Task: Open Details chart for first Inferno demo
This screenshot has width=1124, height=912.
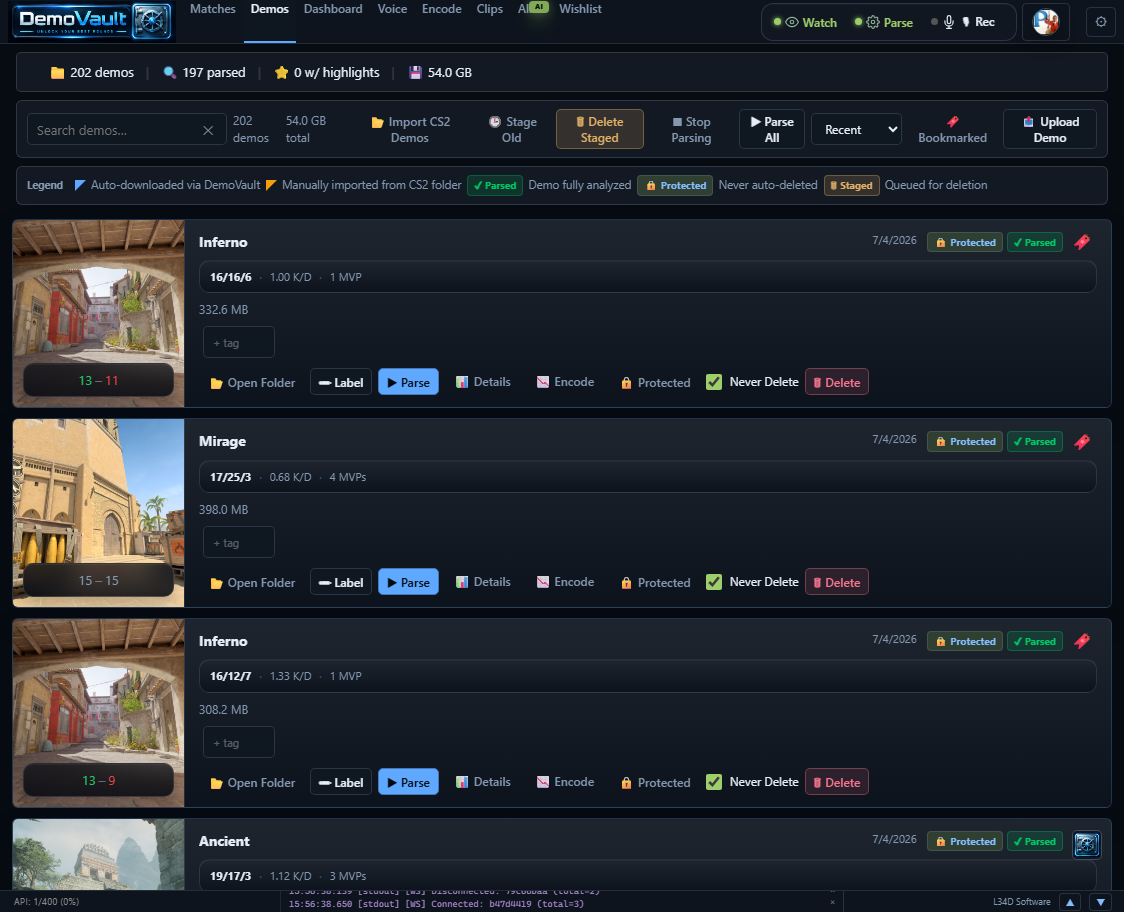Action: click(x=483, y=382)
